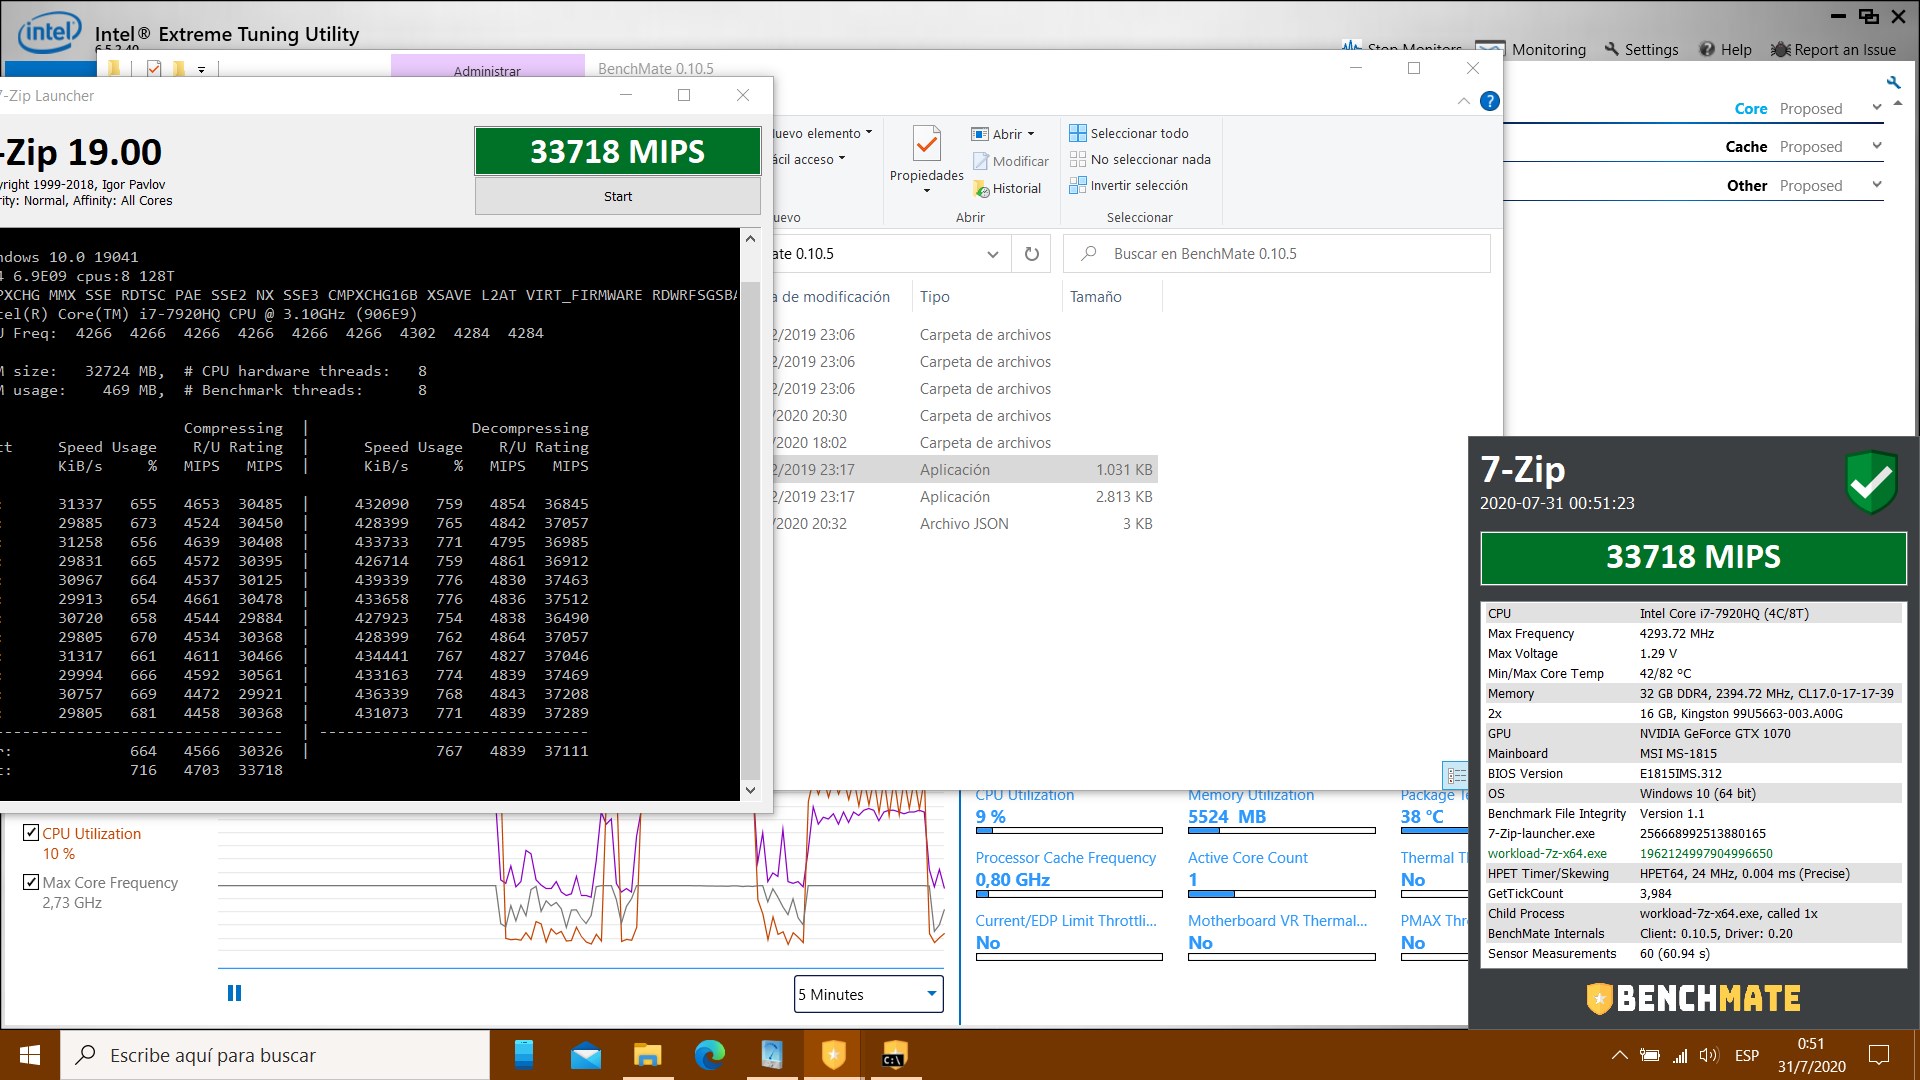Show hidden system tray icons

1619,1055
